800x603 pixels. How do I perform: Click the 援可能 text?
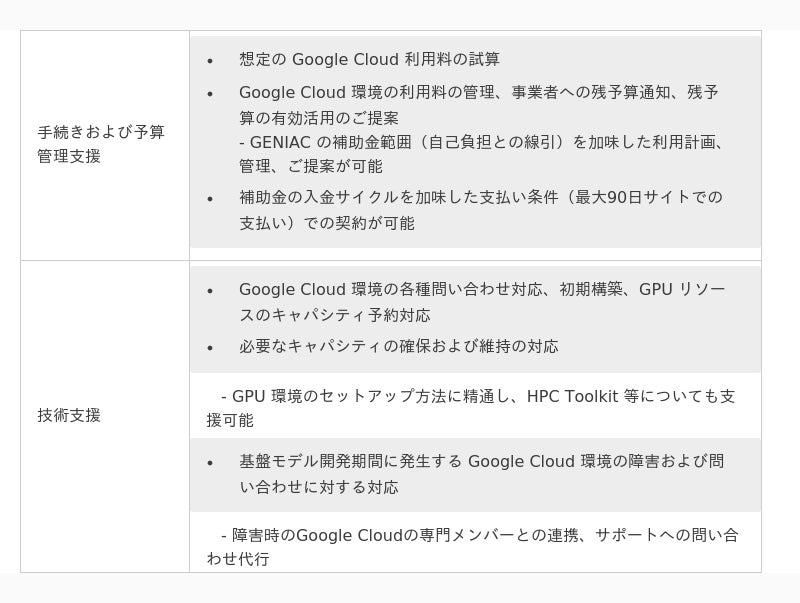[230, 420]
